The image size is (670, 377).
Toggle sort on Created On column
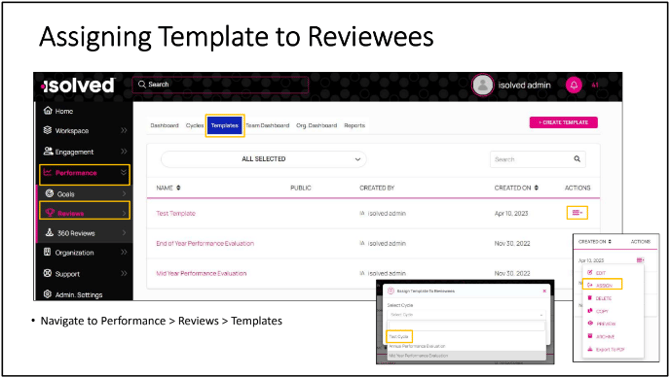coord(536,188)
